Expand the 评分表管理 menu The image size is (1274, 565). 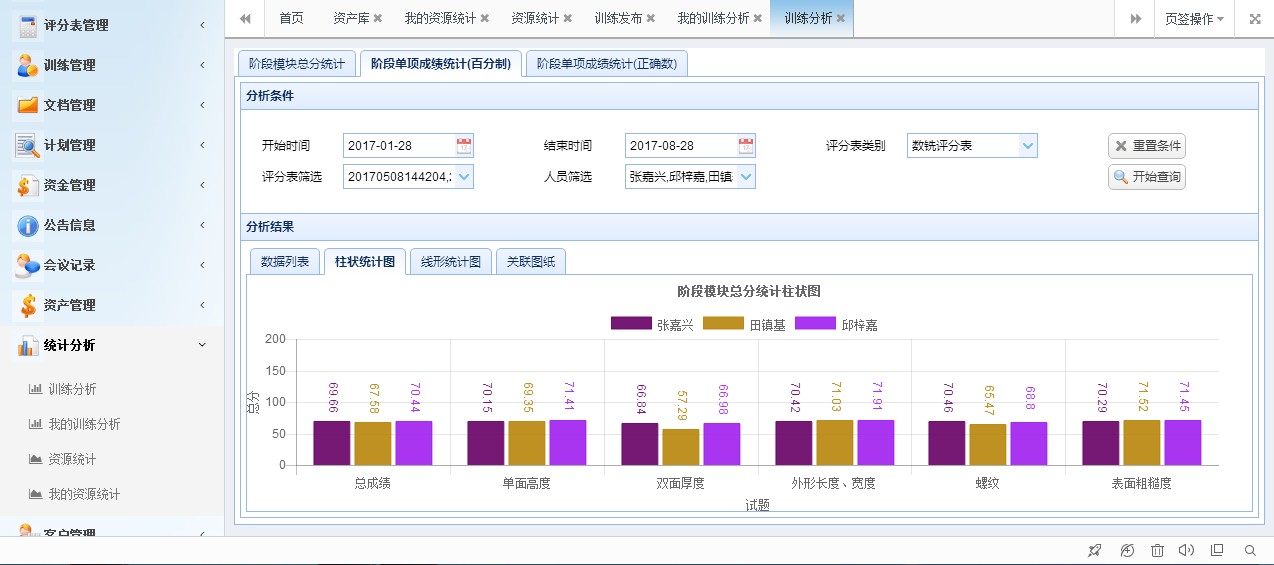[202, 25]
